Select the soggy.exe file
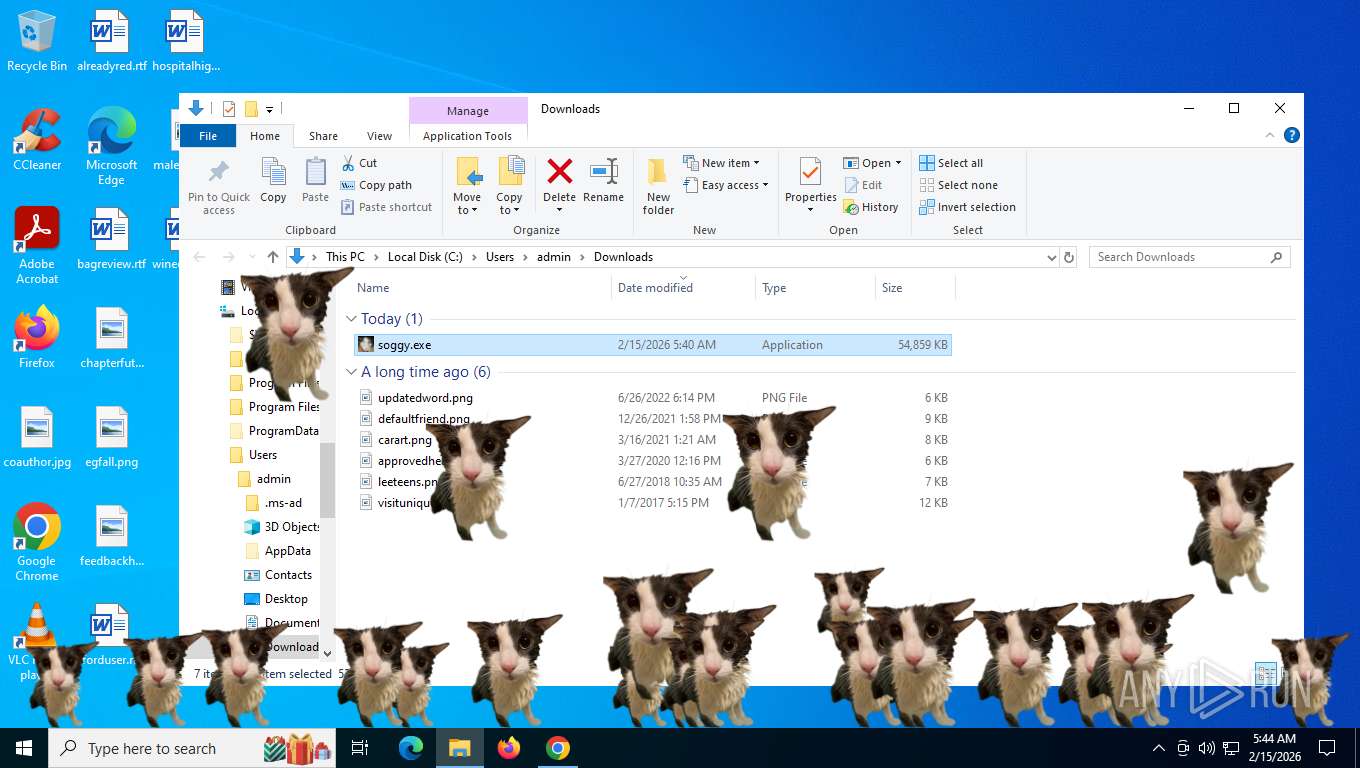 click(653, 345)
